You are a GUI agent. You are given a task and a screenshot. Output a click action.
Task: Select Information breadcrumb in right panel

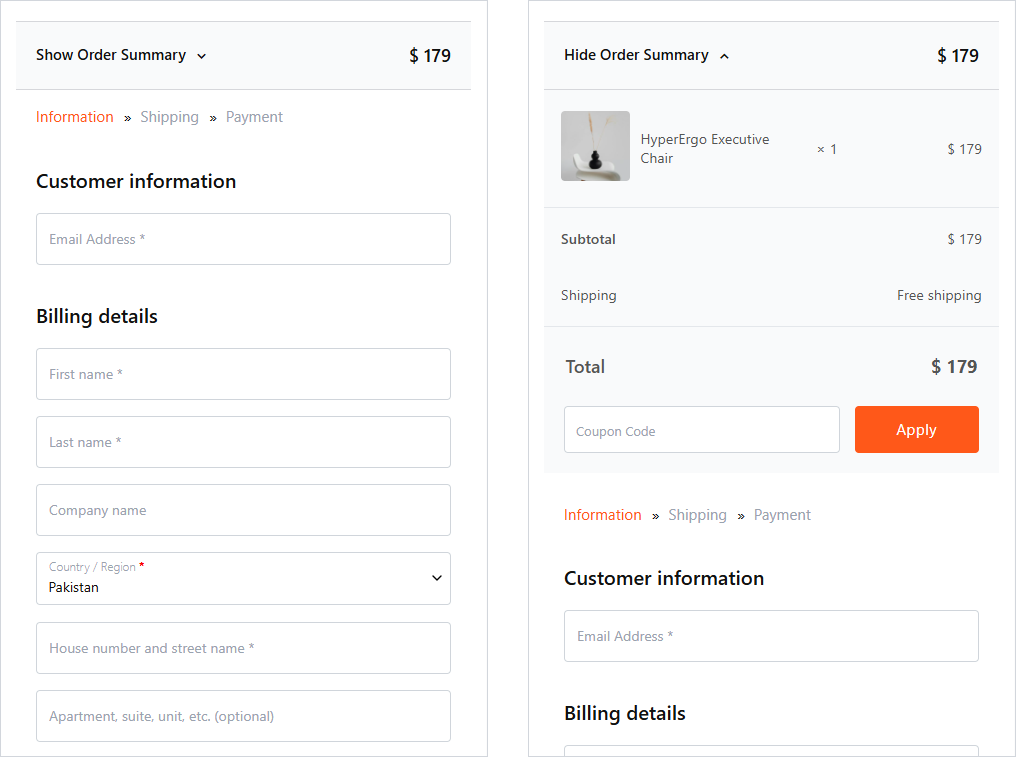(x=603, y=515)
